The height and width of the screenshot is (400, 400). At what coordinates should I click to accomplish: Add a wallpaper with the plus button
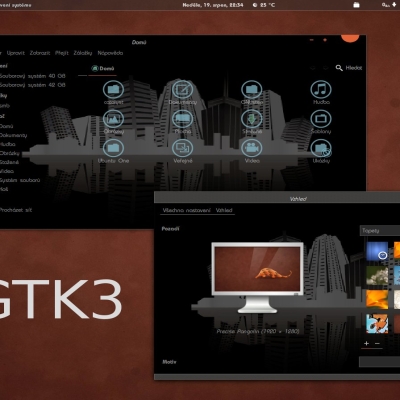pyautogui.click(x=366, y=343)
